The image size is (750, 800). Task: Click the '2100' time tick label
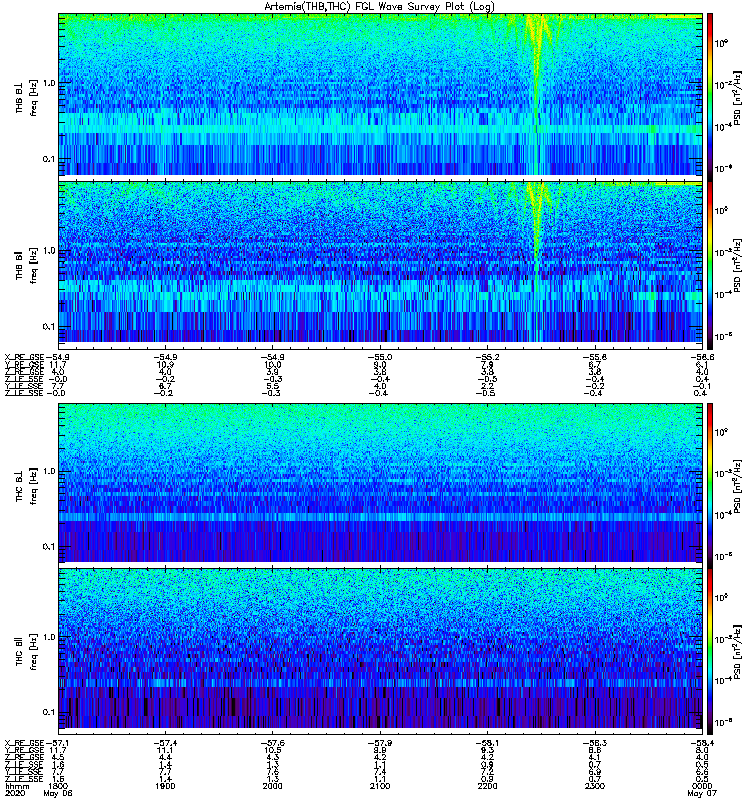pyautogui.click(x=380, y=786)
